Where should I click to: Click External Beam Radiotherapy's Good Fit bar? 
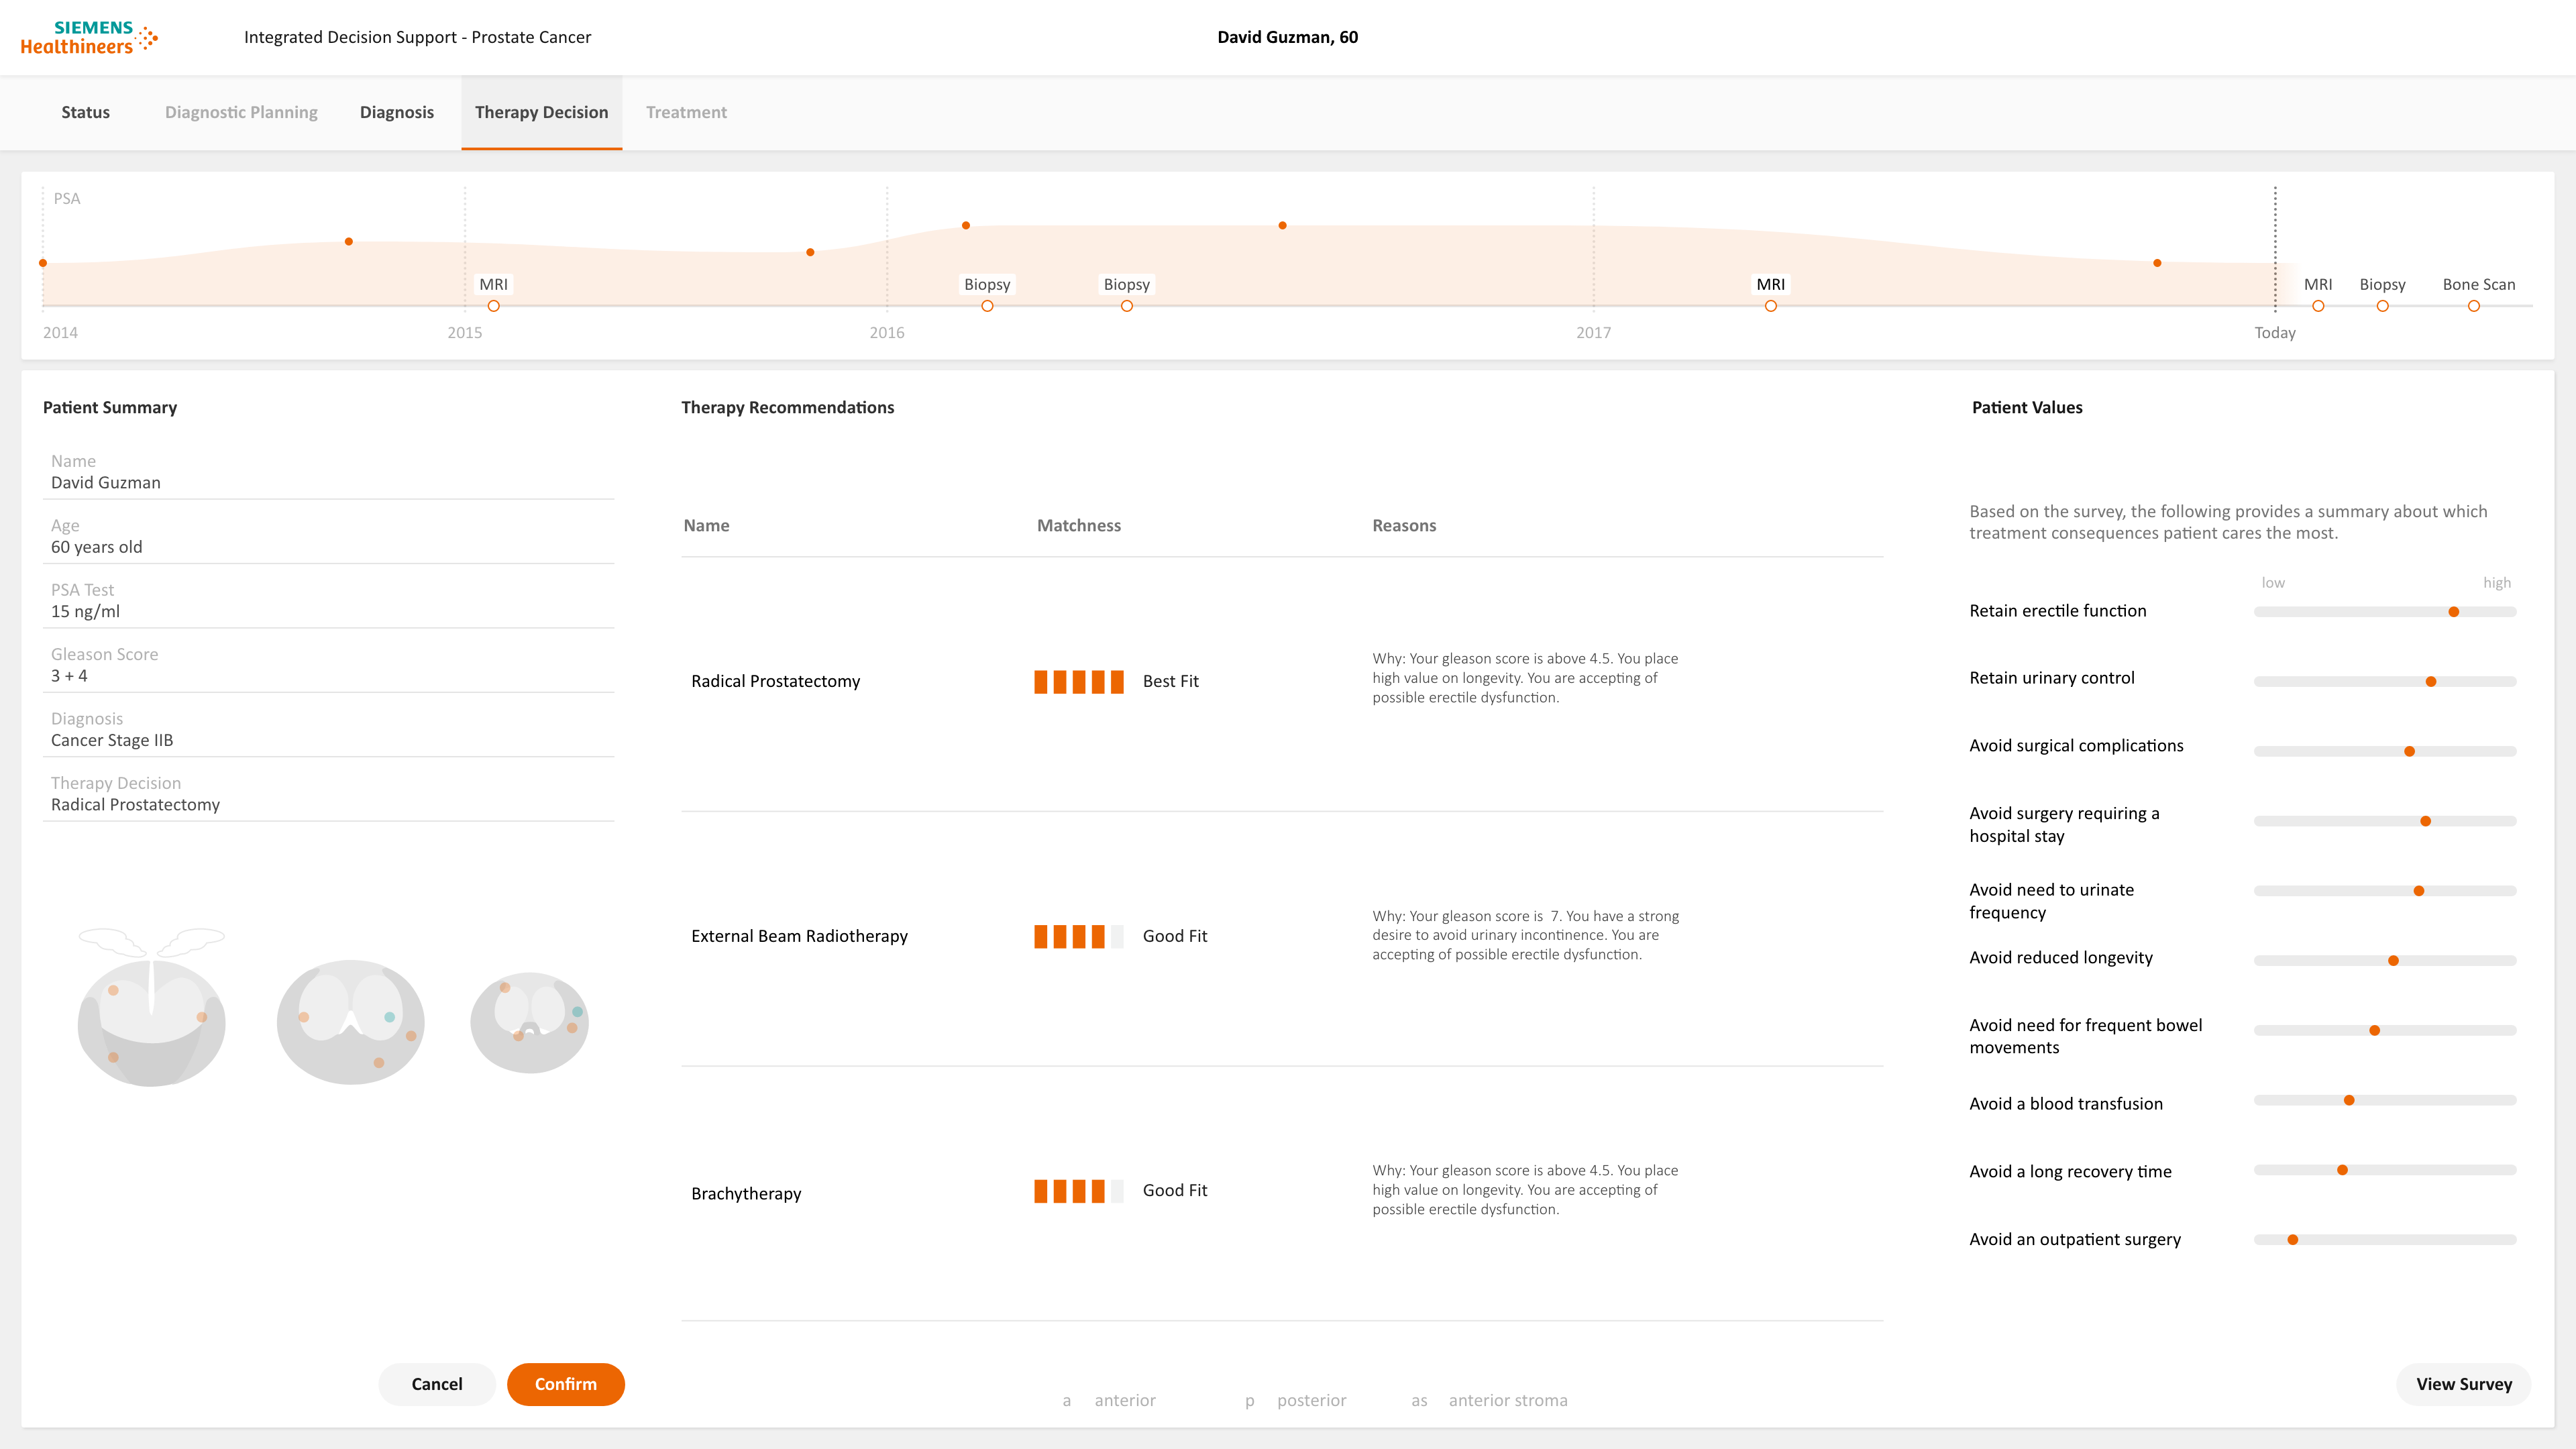click(x=1079, y=937)
